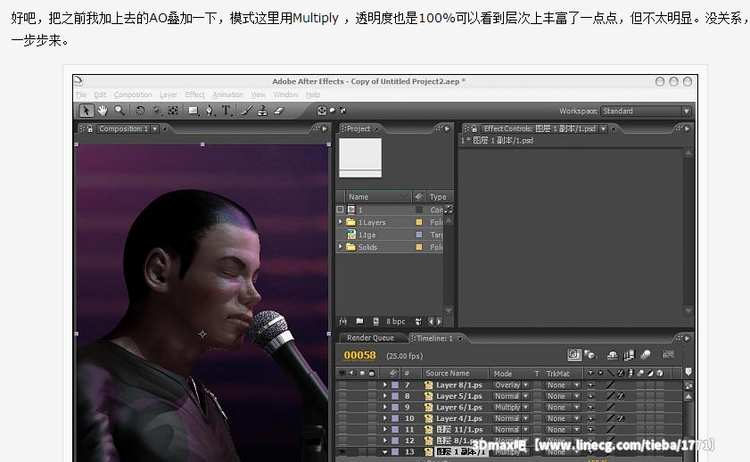Click the Mode column header in Timeline
This screenshot has width=750, height=462.
click(x=503, y=374)
